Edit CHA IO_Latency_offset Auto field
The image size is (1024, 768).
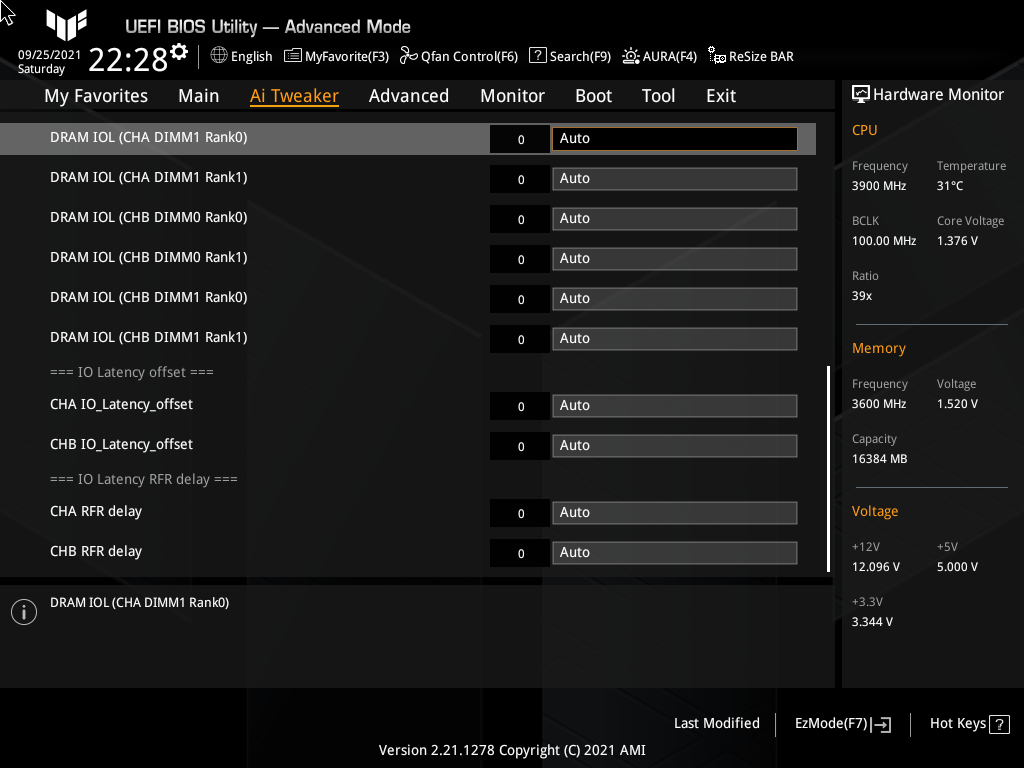point(675,406)
